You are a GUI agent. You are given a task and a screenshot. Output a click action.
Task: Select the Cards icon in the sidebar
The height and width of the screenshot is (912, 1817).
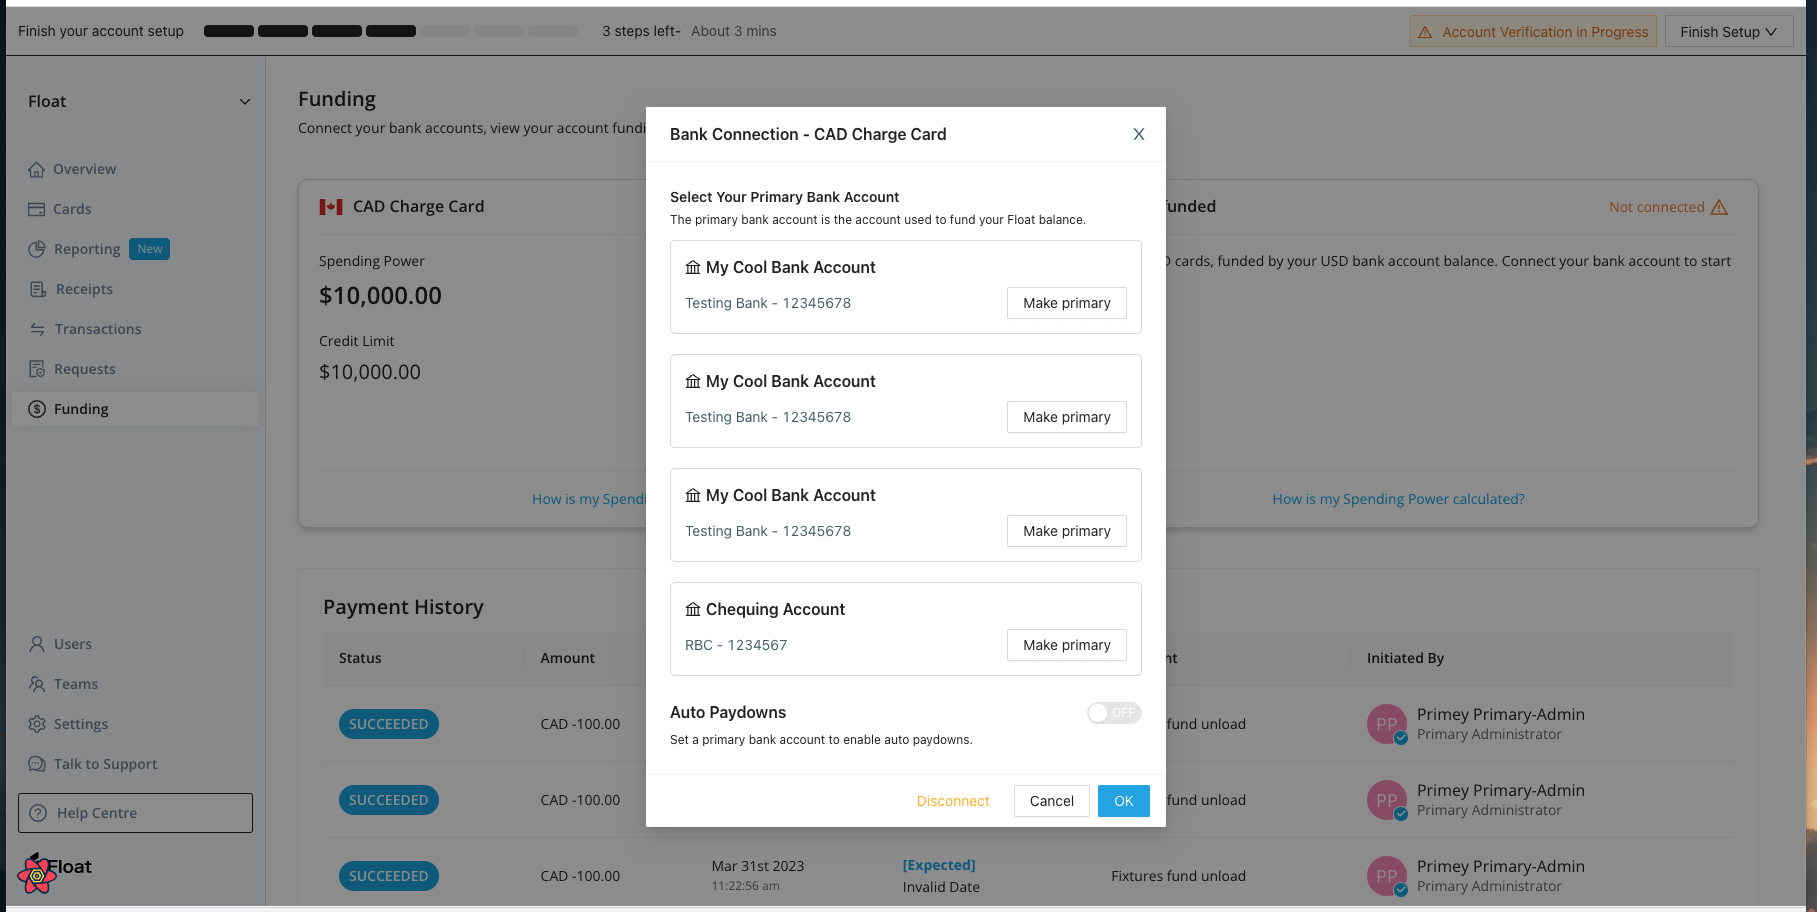click(37, 208)
